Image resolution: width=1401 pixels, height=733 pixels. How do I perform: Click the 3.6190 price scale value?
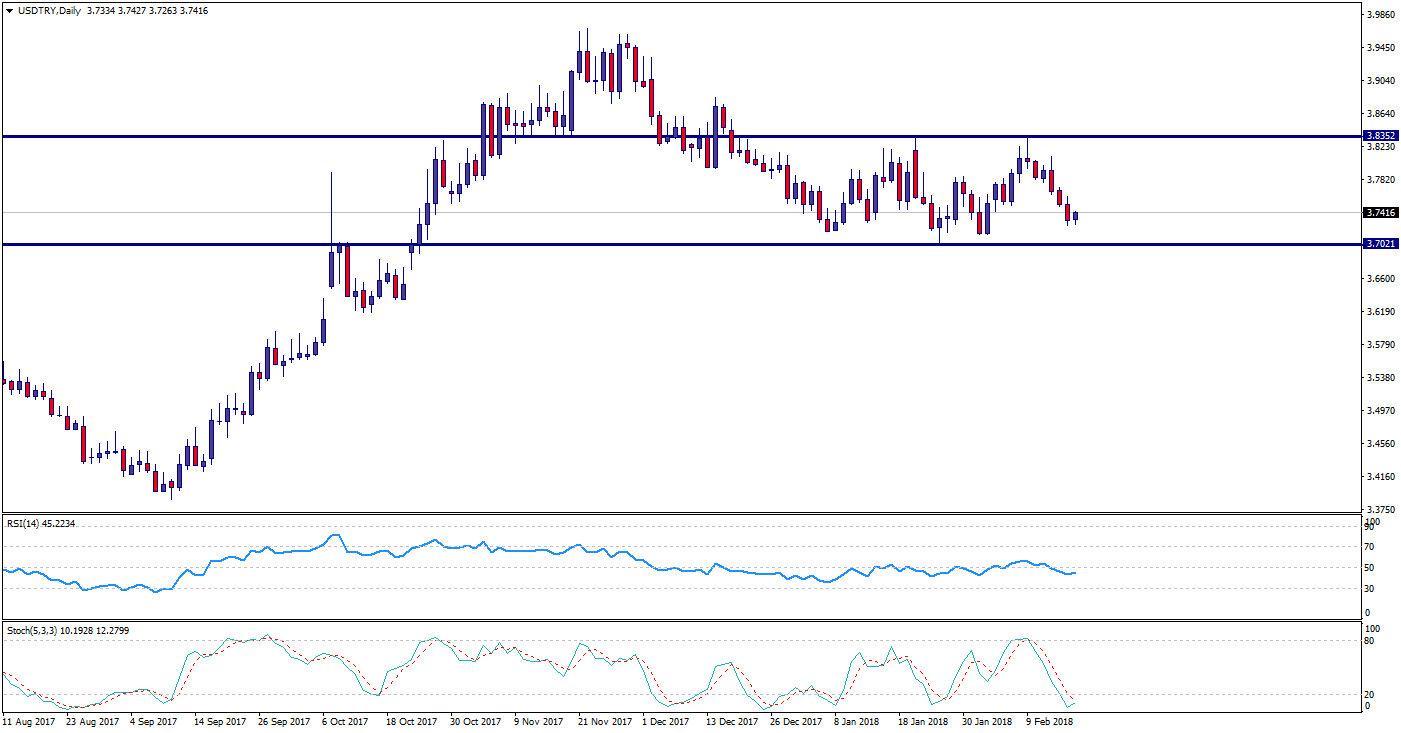point(1381,312)
